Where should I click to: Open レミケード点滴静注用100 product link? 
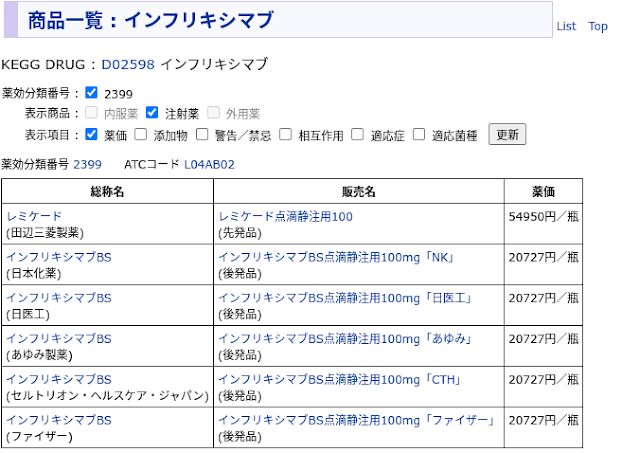pos(285,216)
